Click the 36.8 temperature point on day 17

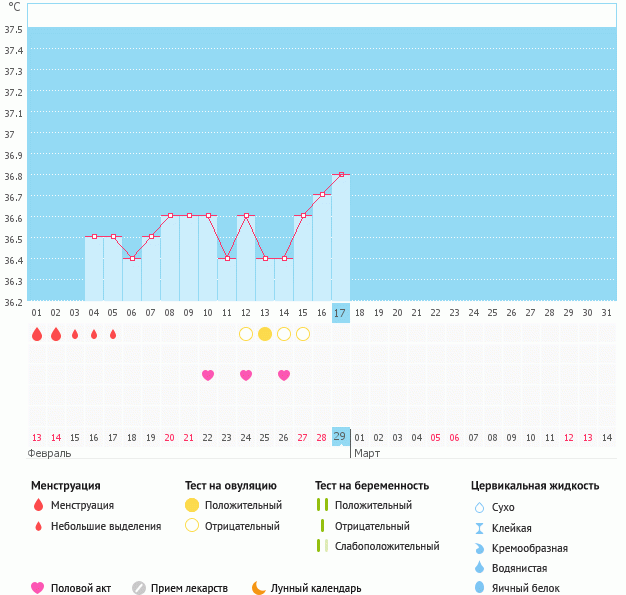tap(341, 174)
